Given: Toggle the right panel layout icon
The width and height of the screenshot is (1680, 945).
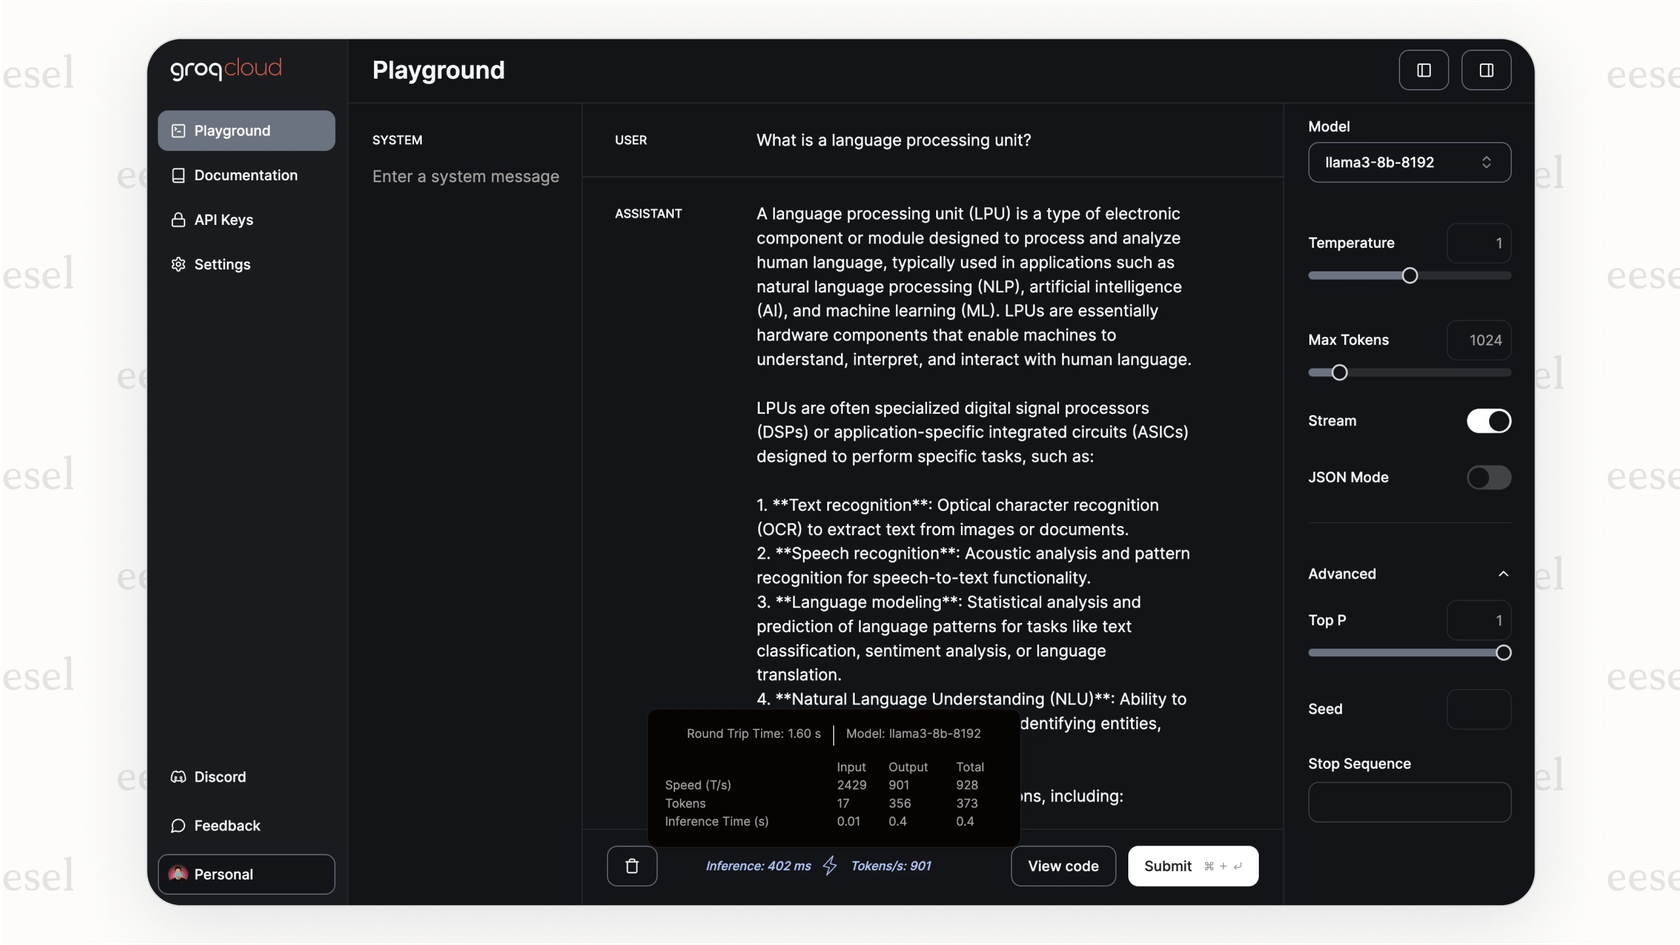Looking at the screenshot, I should [1486, 69].
